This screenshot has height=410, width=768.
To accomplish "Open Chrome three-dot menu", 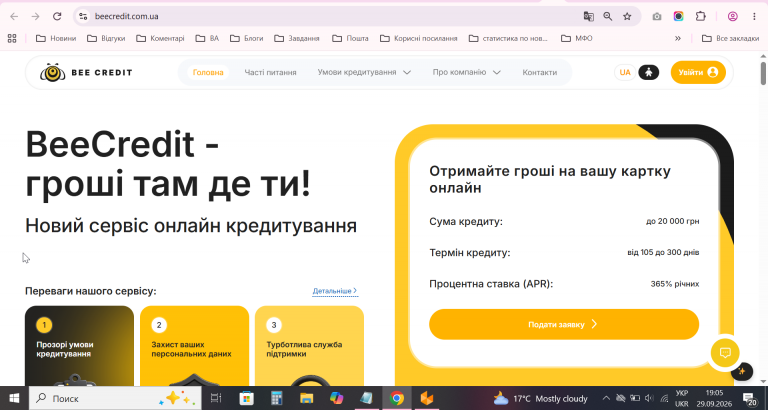I will pos(754,16).
